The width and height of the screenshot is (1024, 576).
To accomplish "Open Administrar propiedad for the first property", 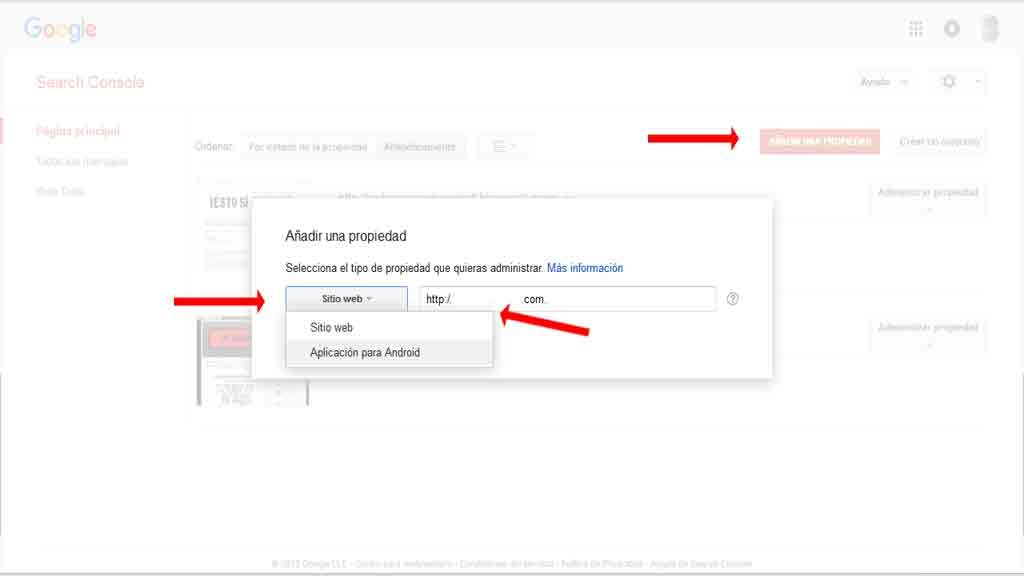I will 927,199.
